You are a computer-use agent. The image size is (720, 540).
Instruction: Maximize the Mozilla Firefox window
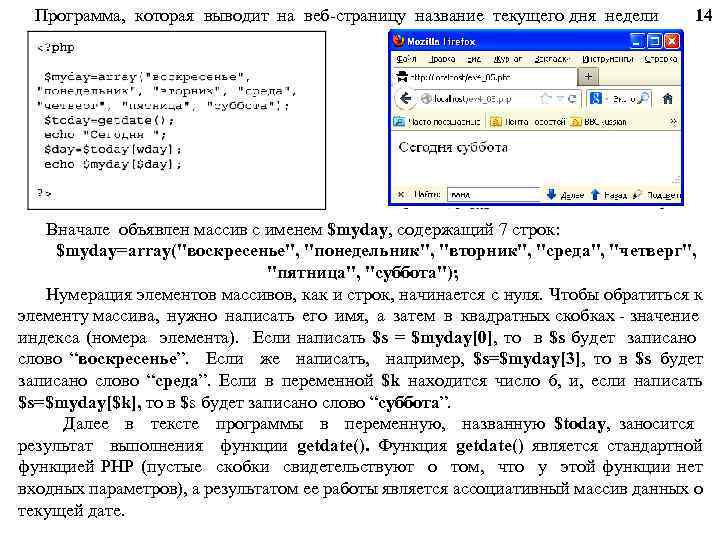pyautogui.click(x=654, y=41)
